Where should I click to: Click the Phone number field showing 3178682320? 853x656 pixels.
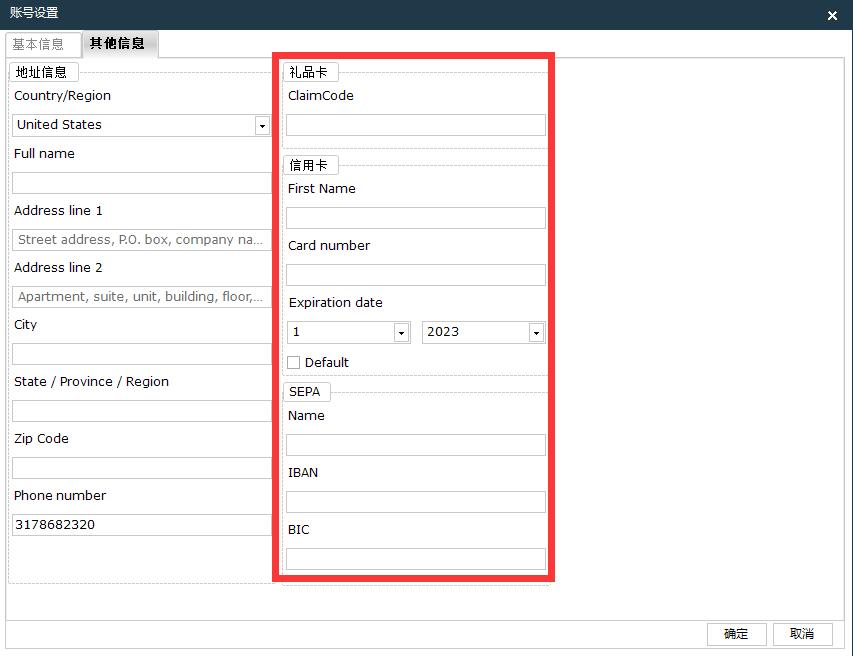(x=140, y=524)
